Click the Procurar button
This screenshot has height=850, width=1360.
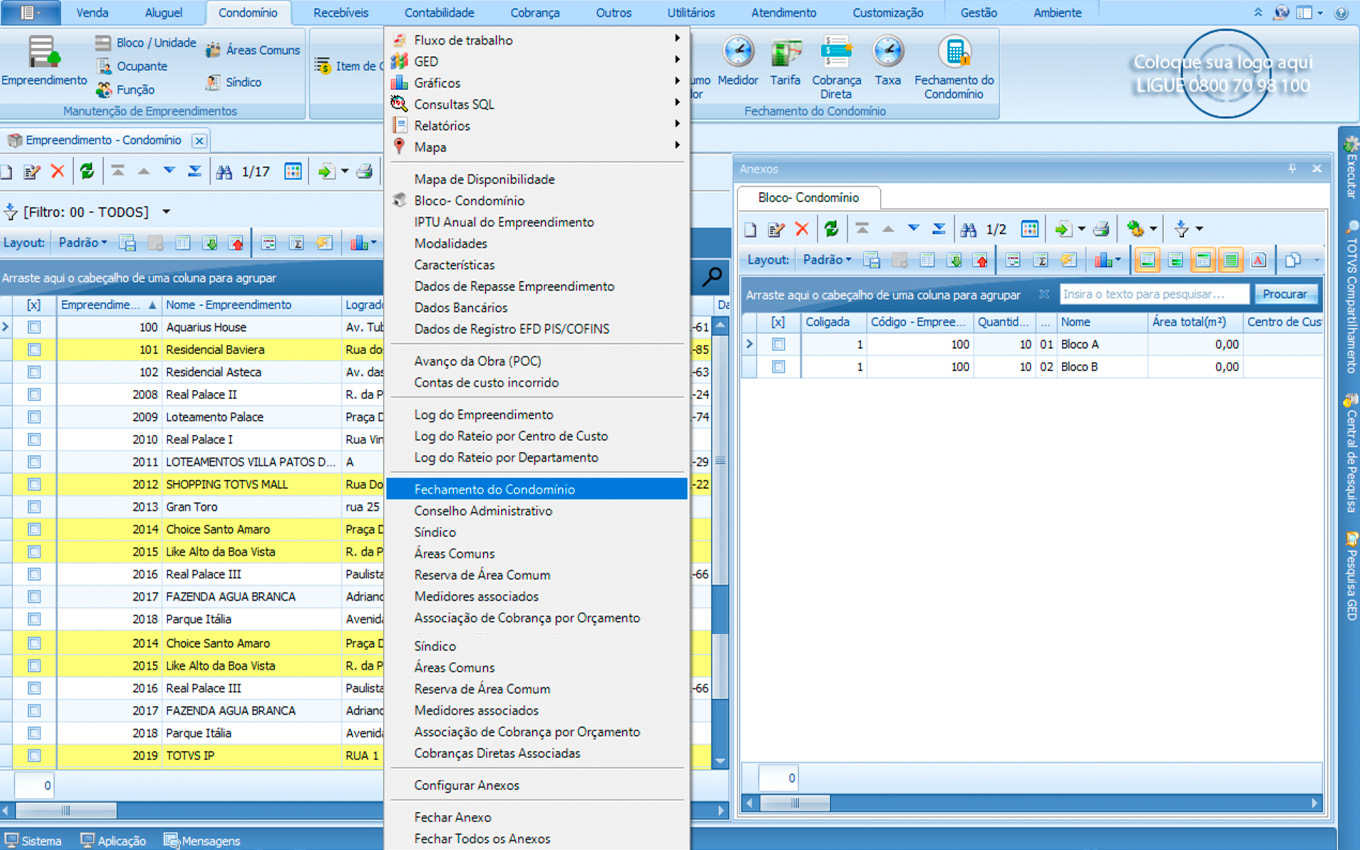pos(1284,294)
